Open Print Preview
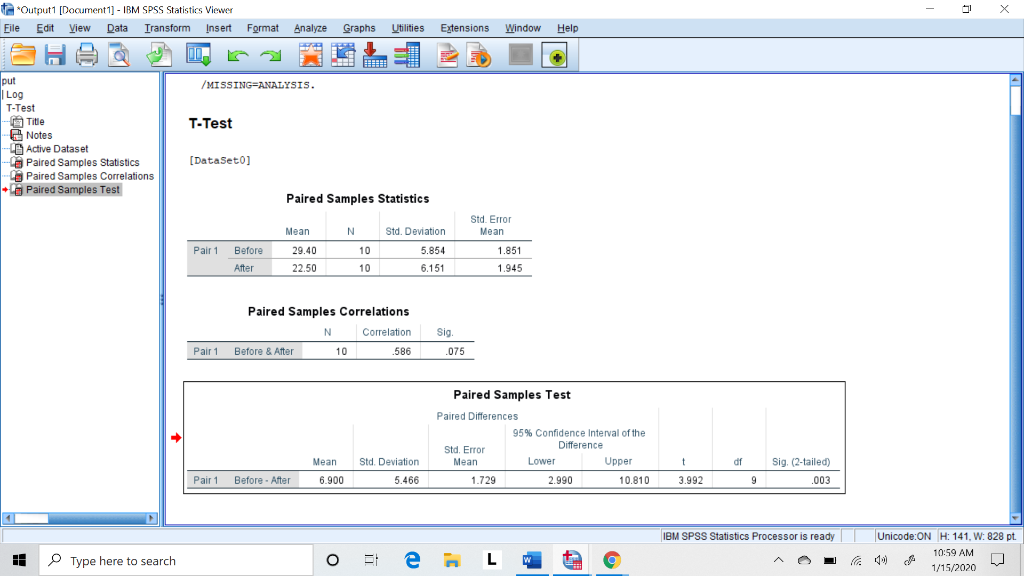1024x576 pixels. 119,55
